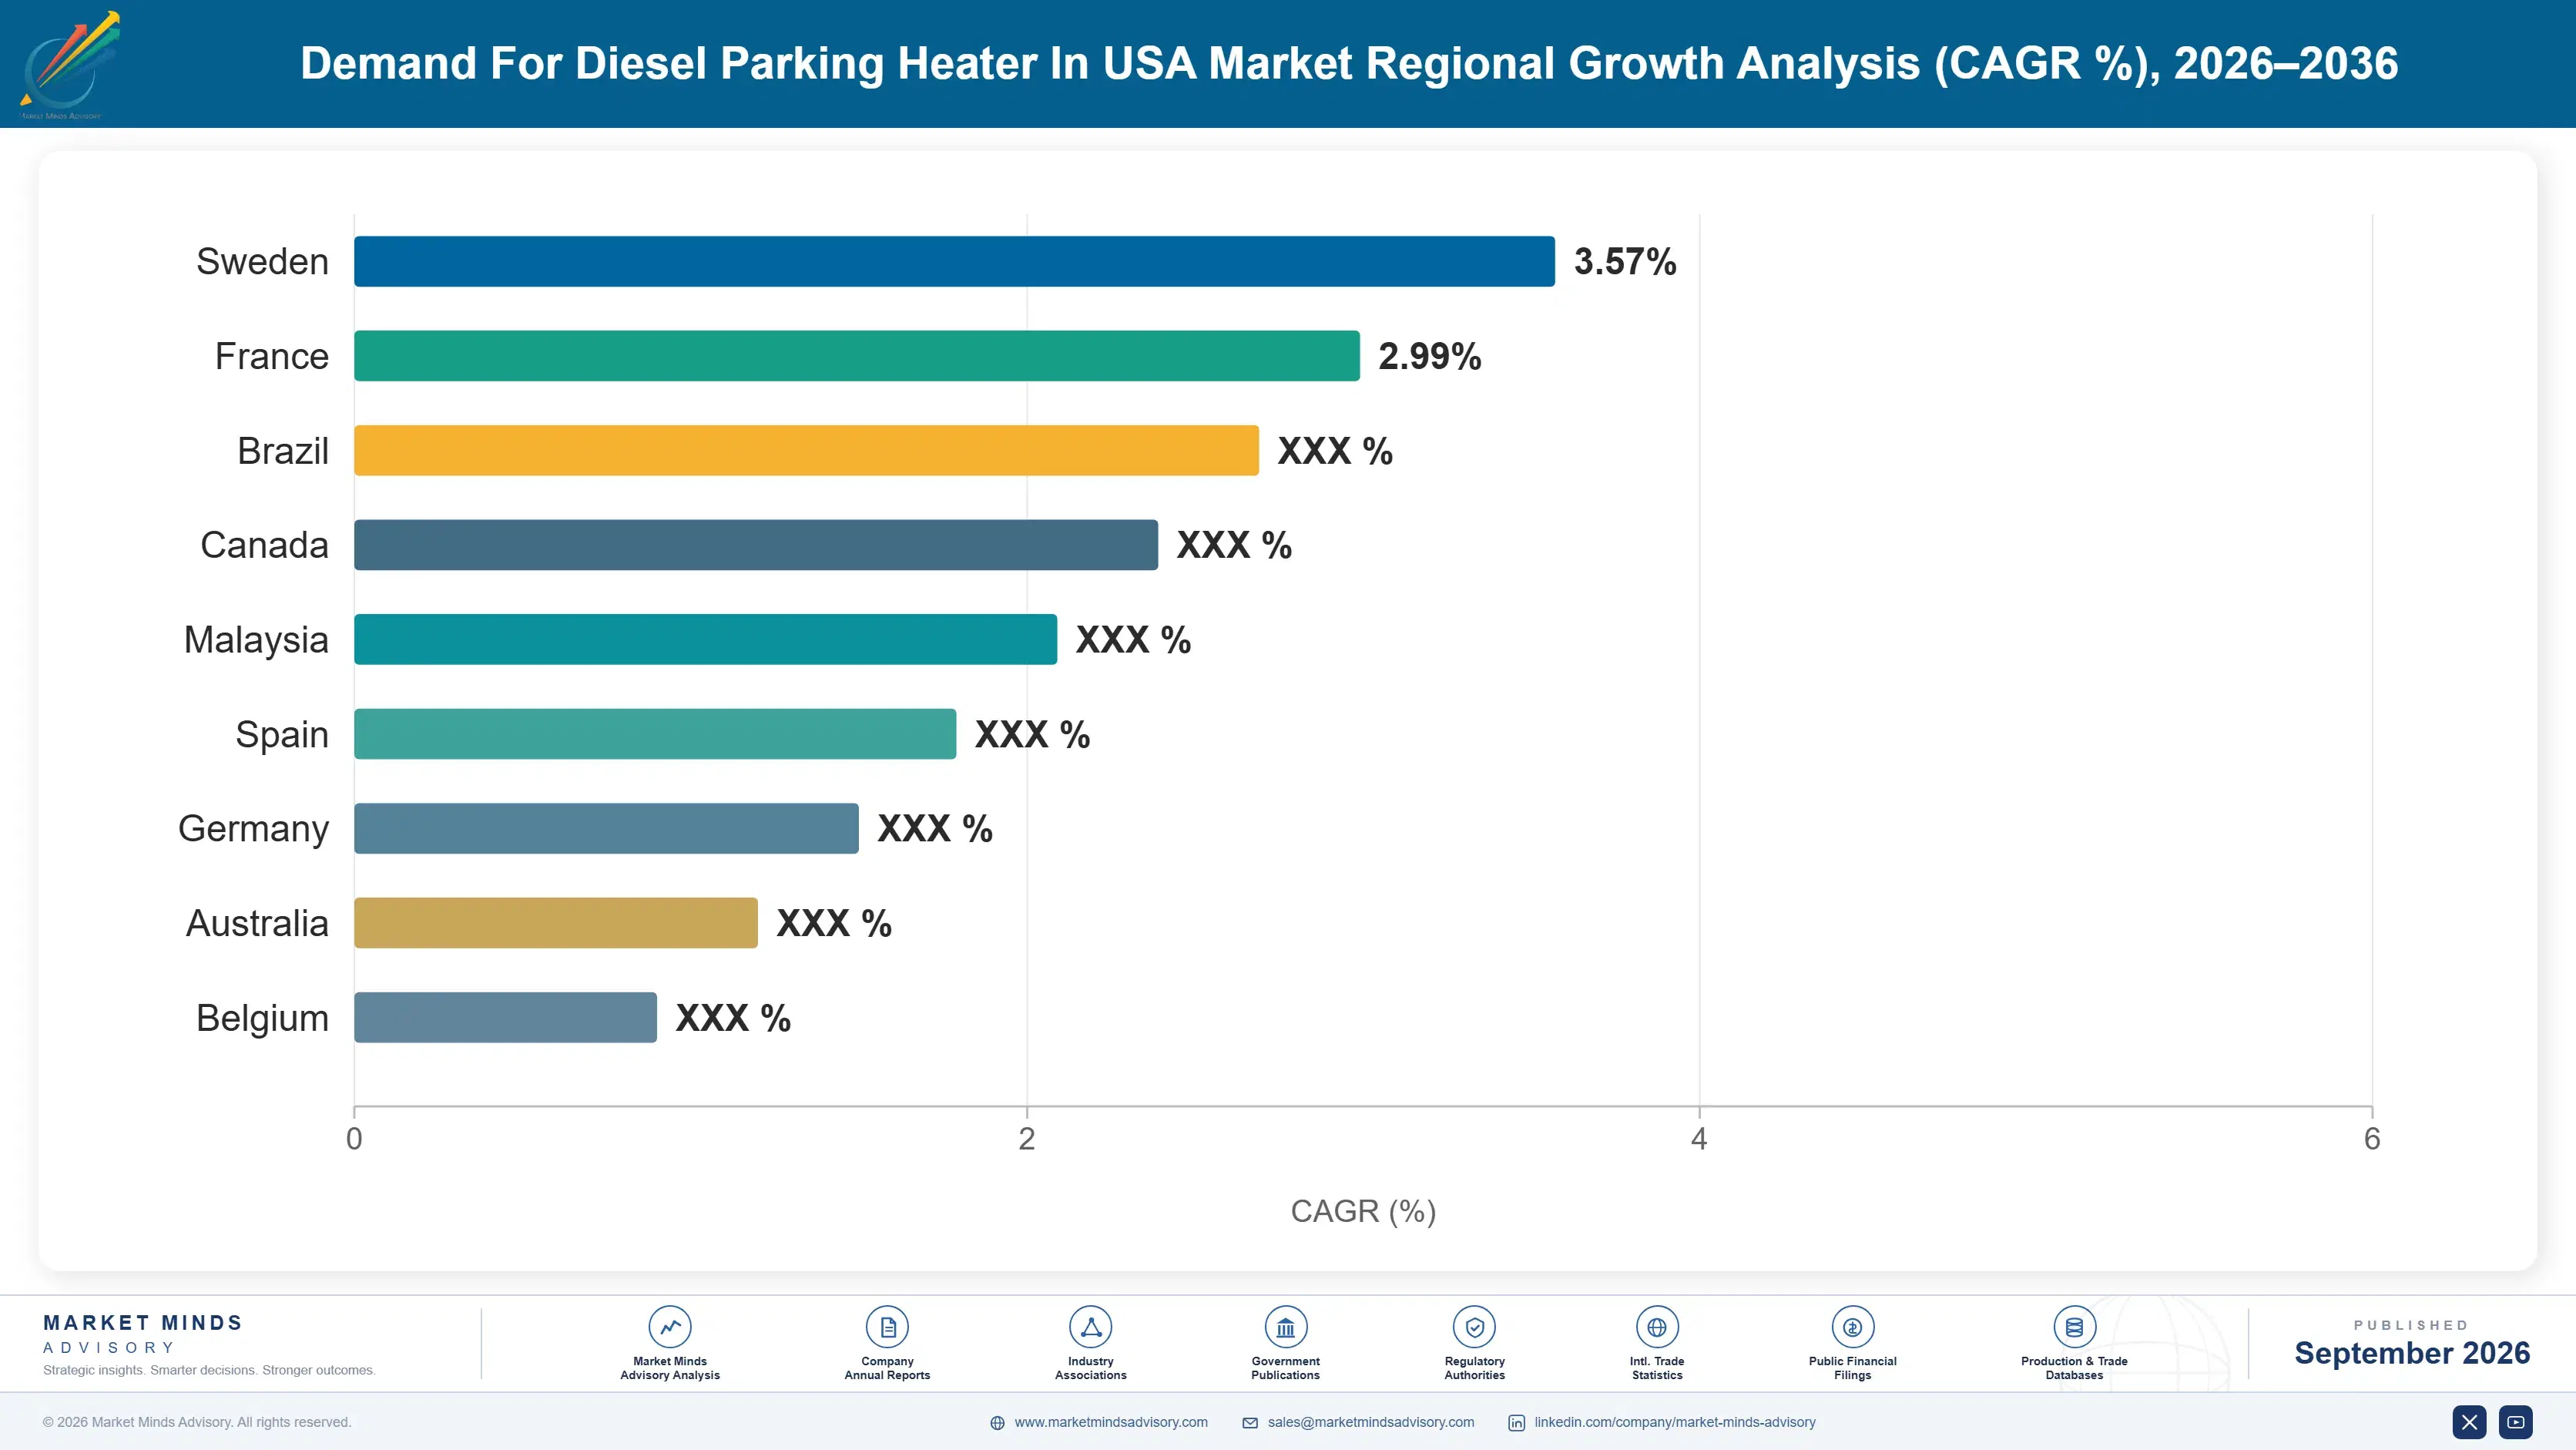Click the Canada slate bar
Screen dimensions: 2576x1450
point(756,545)
